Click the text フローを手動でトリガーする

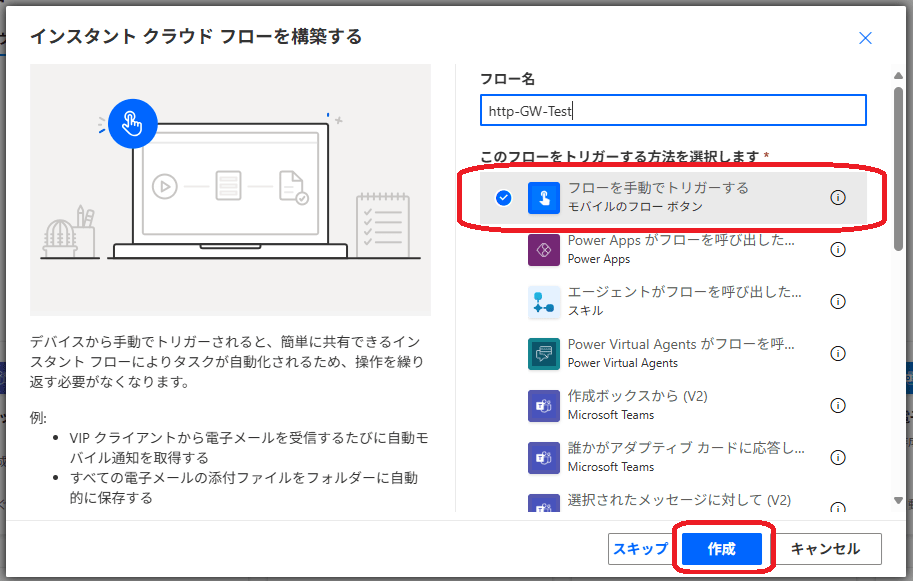pyautogui.click(x=658, y=188)
